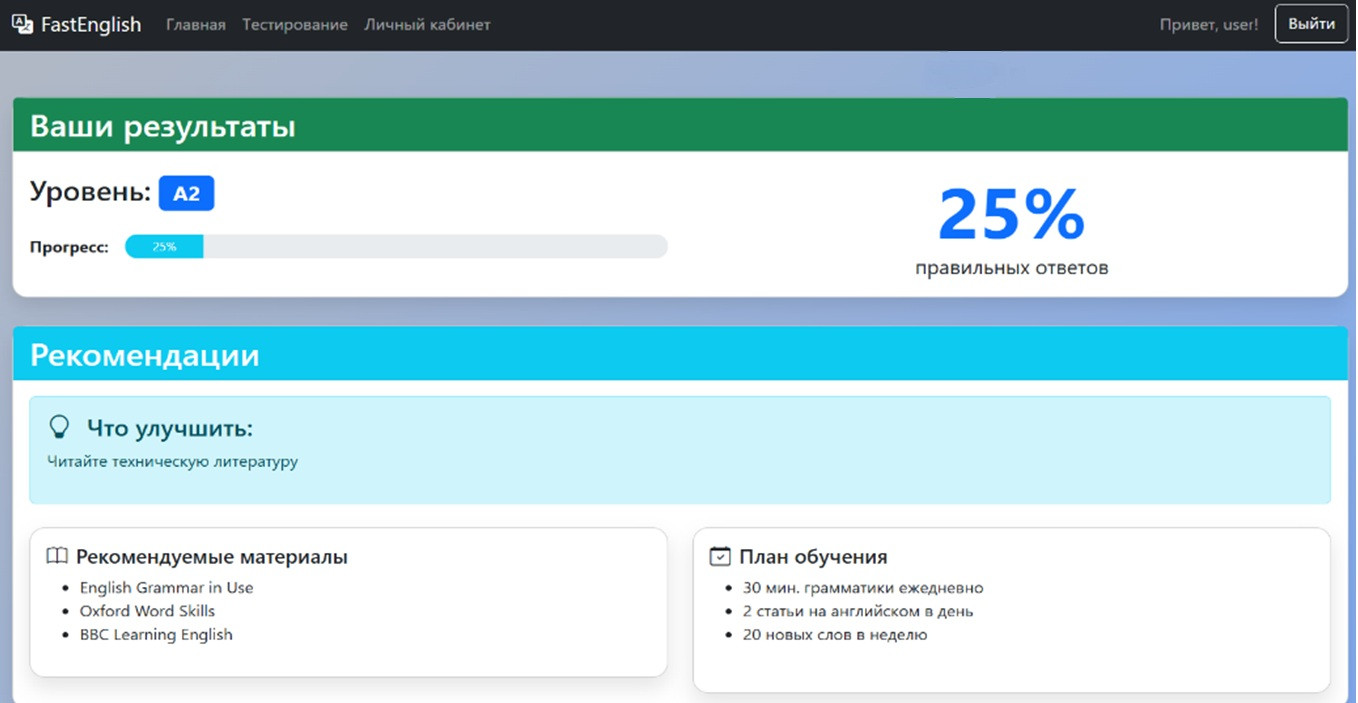Click the 30 мин. грамматики ежедневно item

tap(862, 588)
